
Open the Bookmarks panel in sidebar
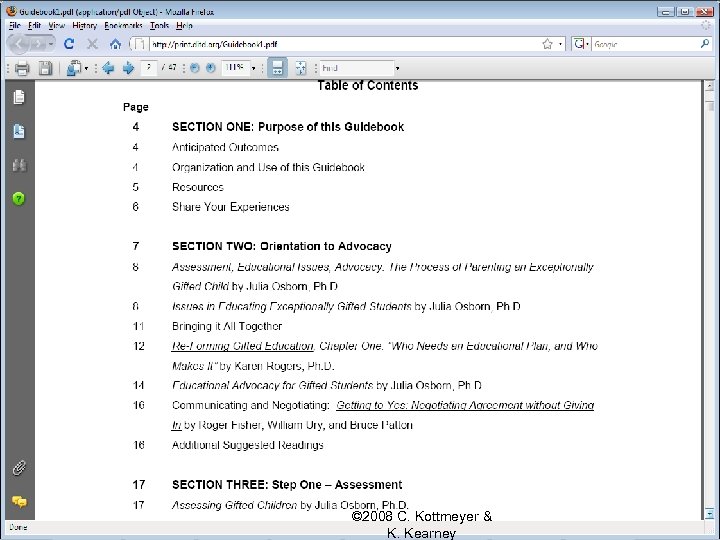19,131
